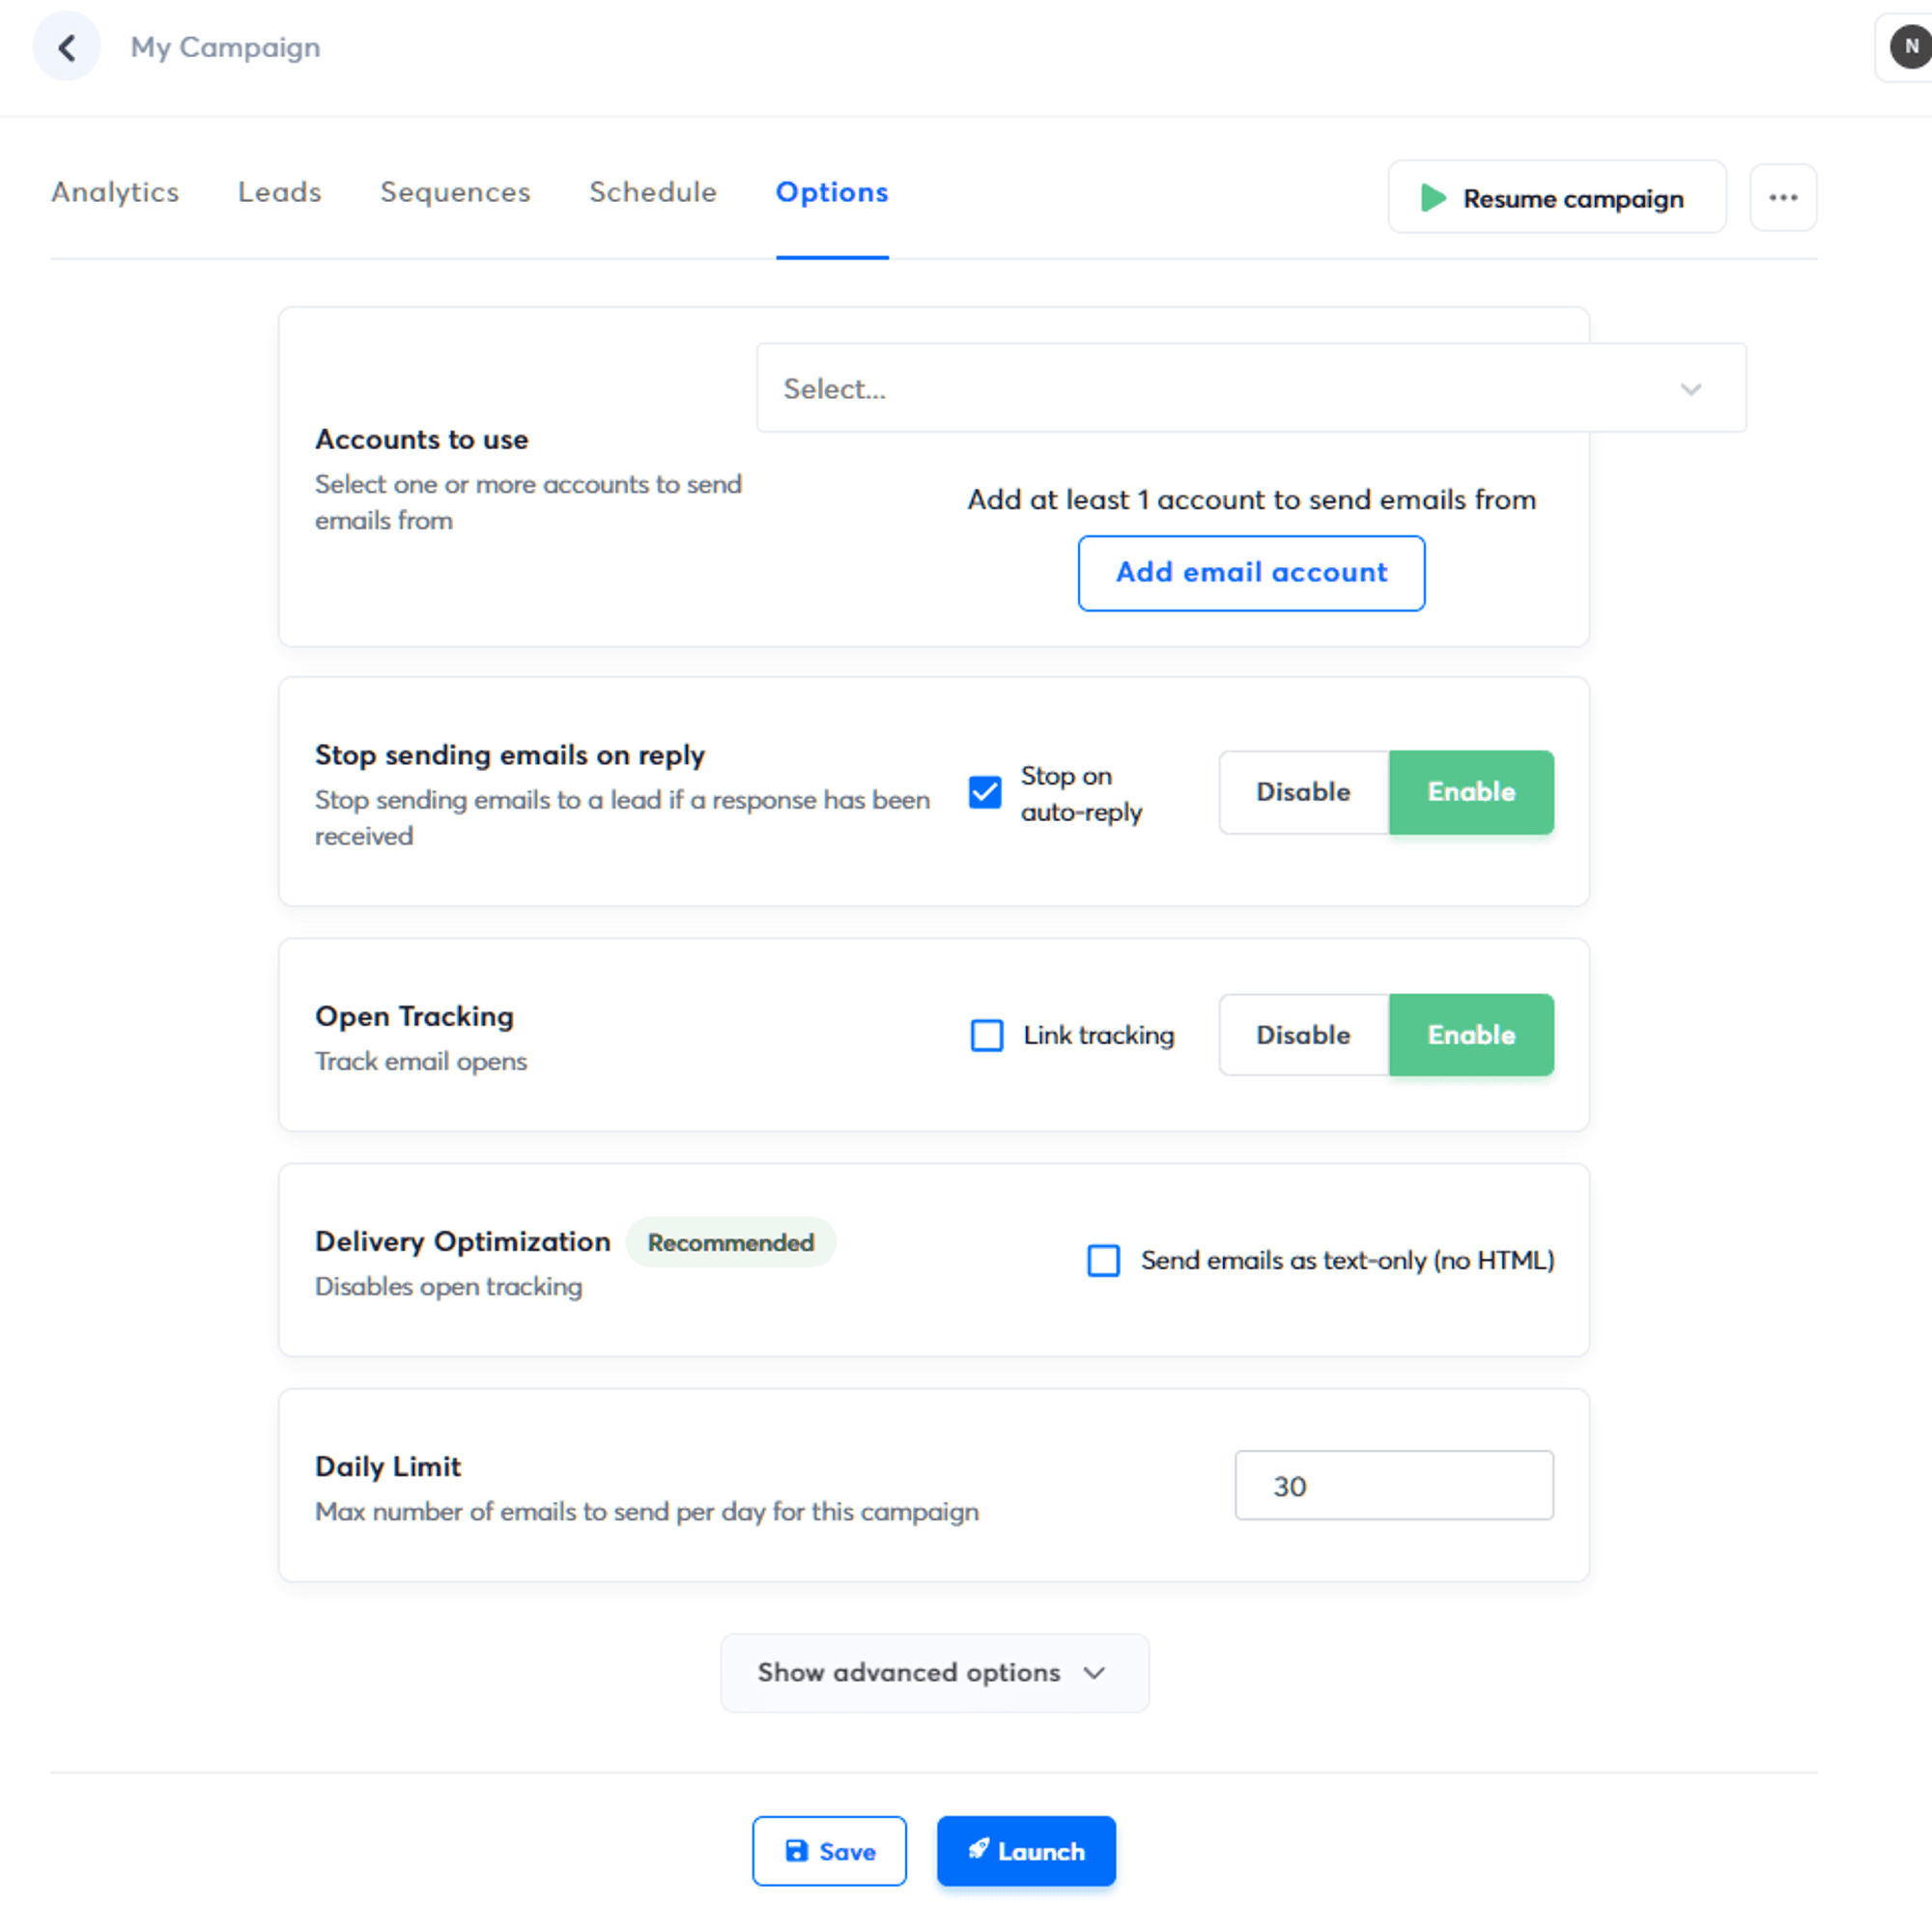Check Send emails as text-only option
Viewport: 1932px width, 1906px height.
click(x=1103, y=1261)
